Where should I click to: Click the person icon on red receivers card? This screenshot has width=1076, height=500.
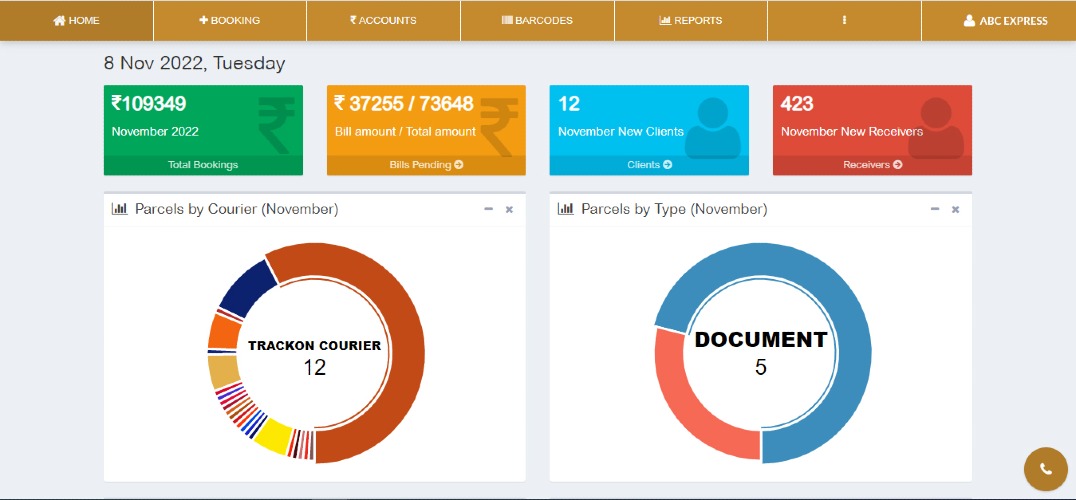[x=936, y=128]
